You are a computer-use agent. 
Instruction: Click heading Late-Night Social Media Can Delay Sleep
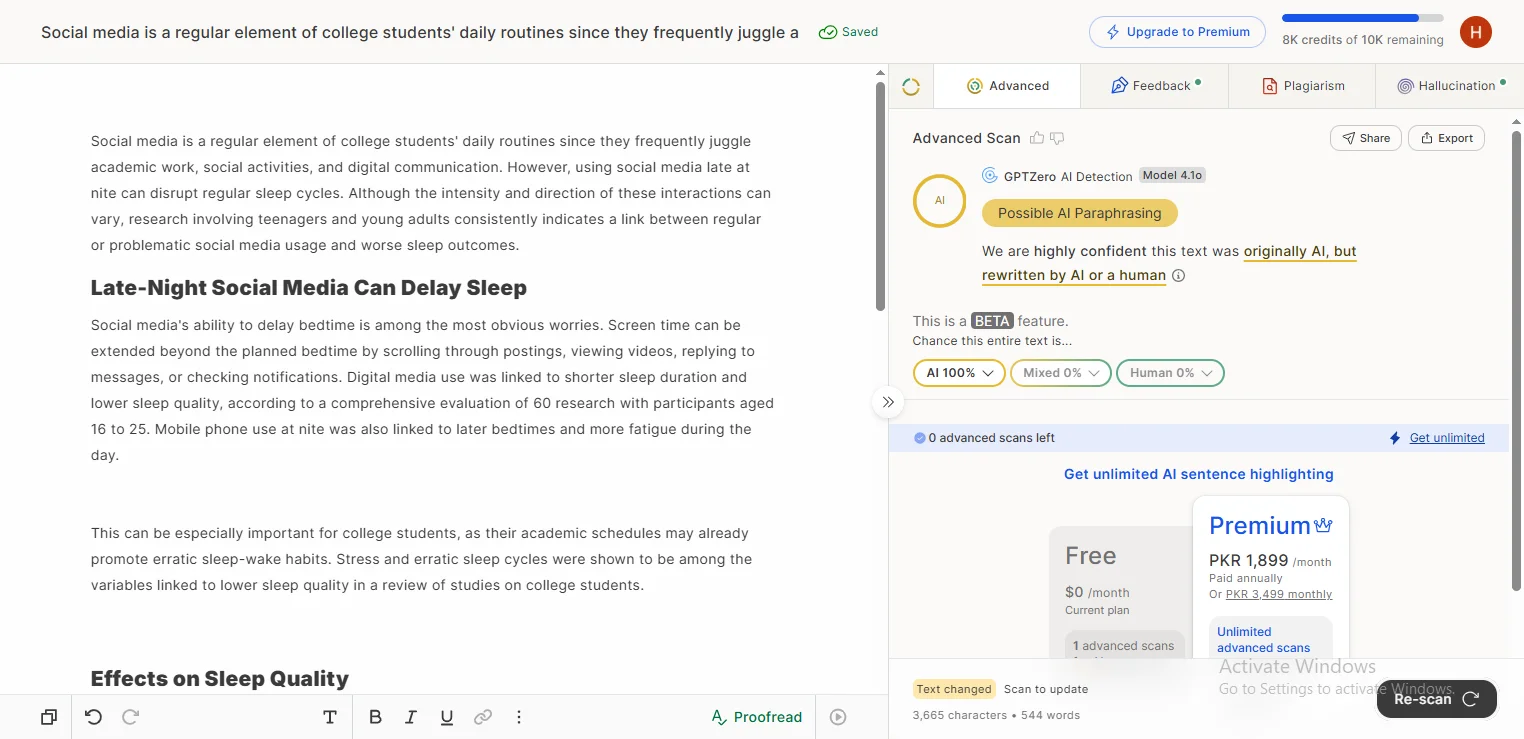[309, 288]
